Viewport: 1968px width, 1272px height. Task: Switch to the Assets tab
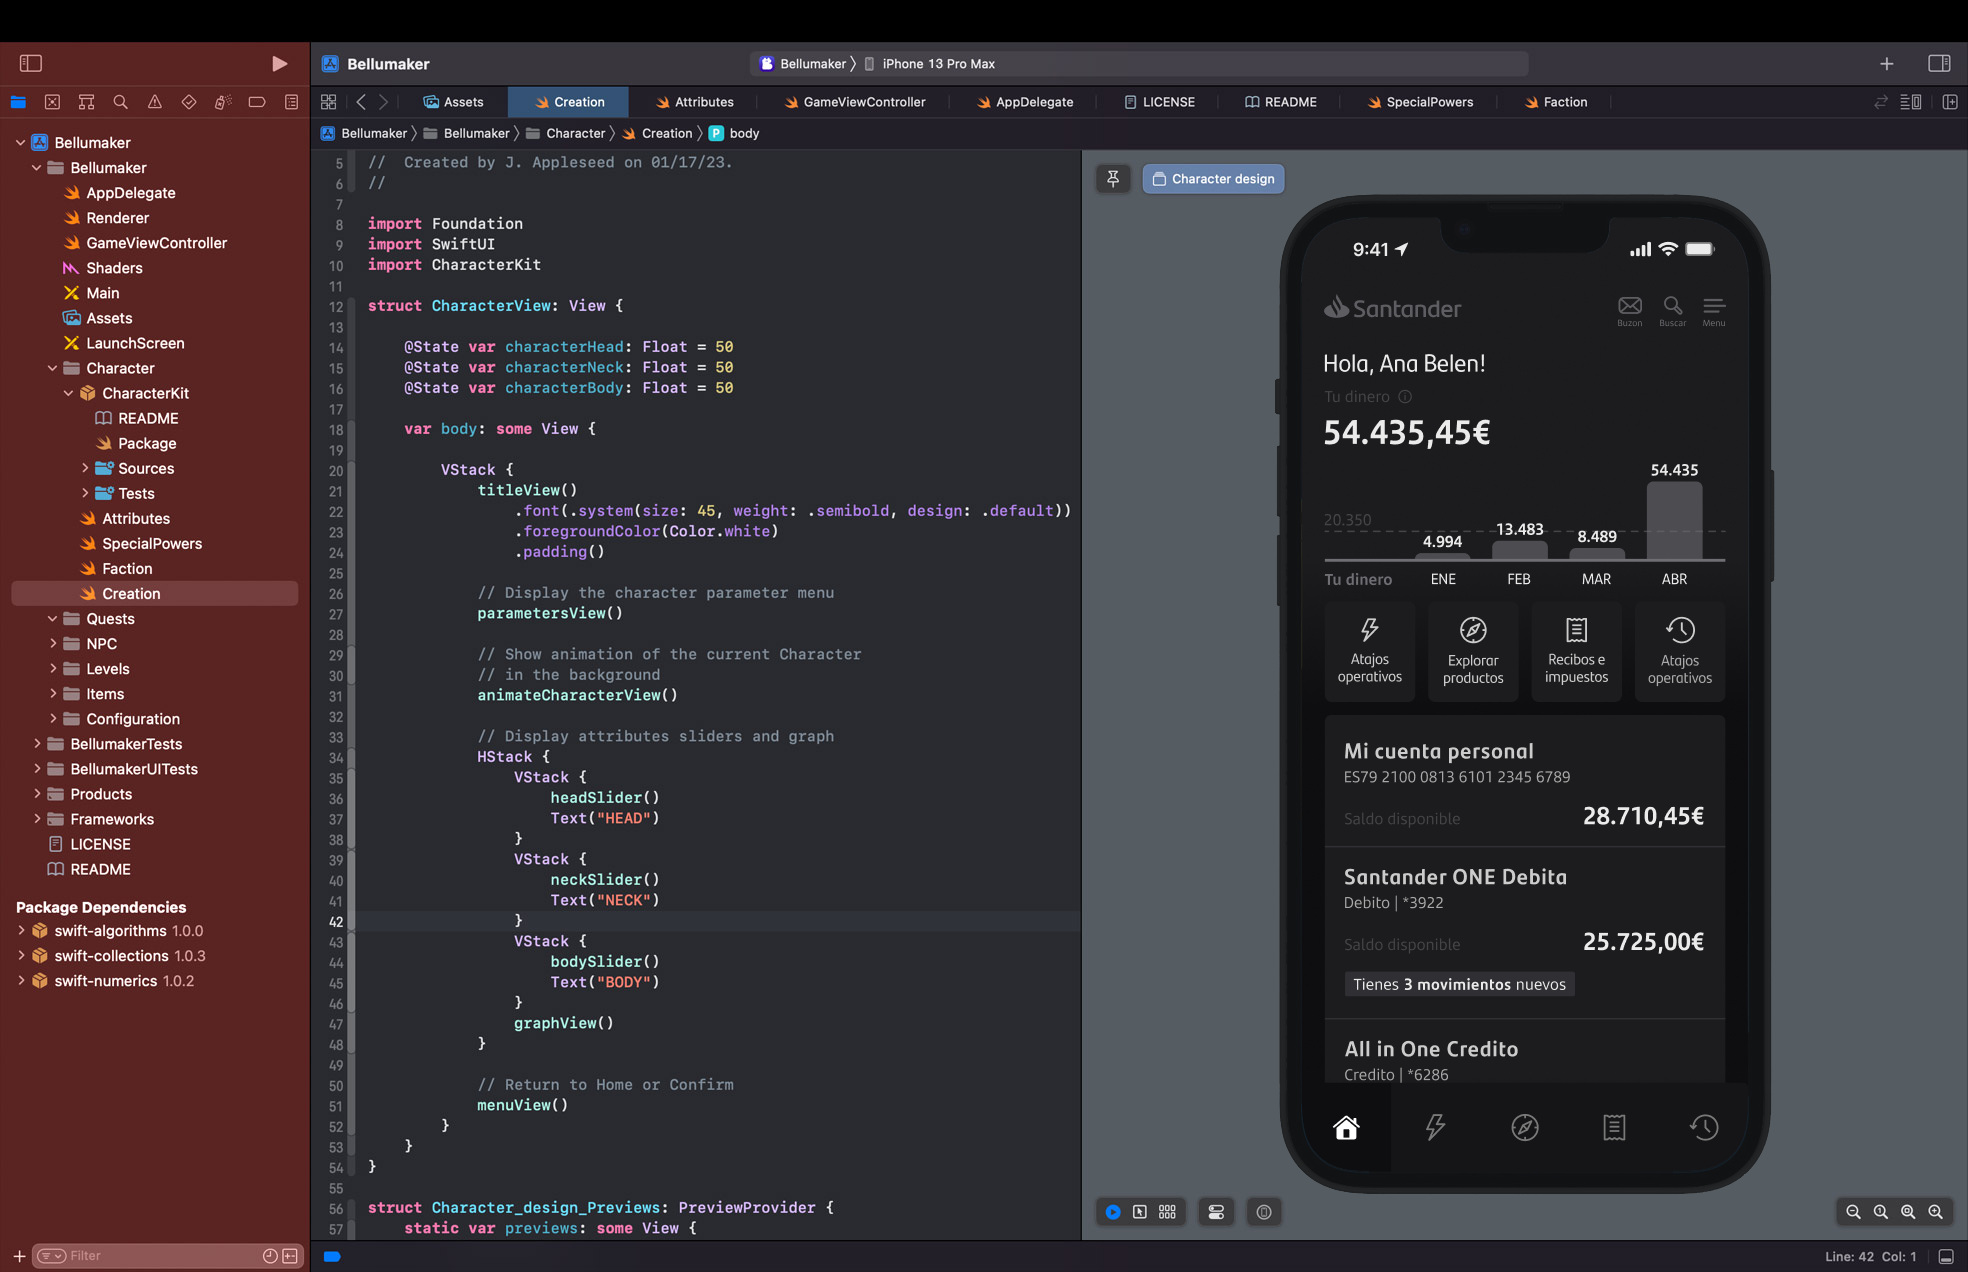(x=454, y=102)
